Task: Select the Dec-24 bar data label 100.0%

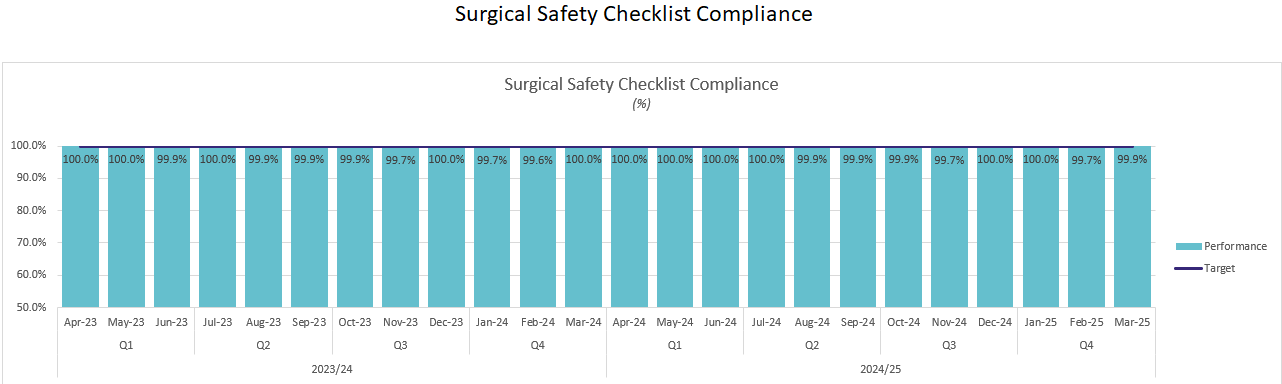Action: coord(995,159)
